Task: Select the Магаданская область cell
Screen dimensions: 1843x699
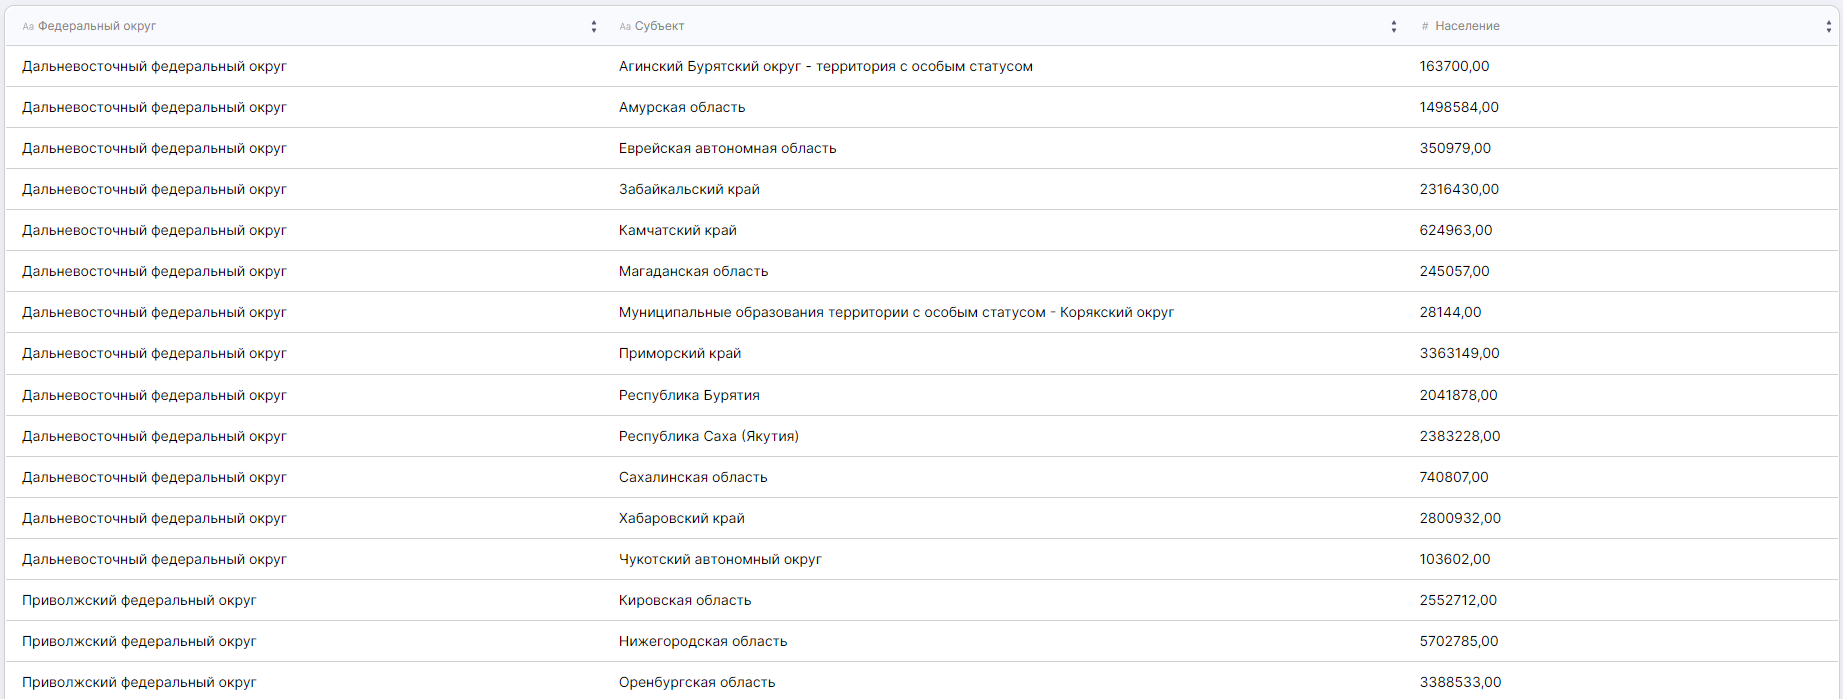Action: pos(693,271)
